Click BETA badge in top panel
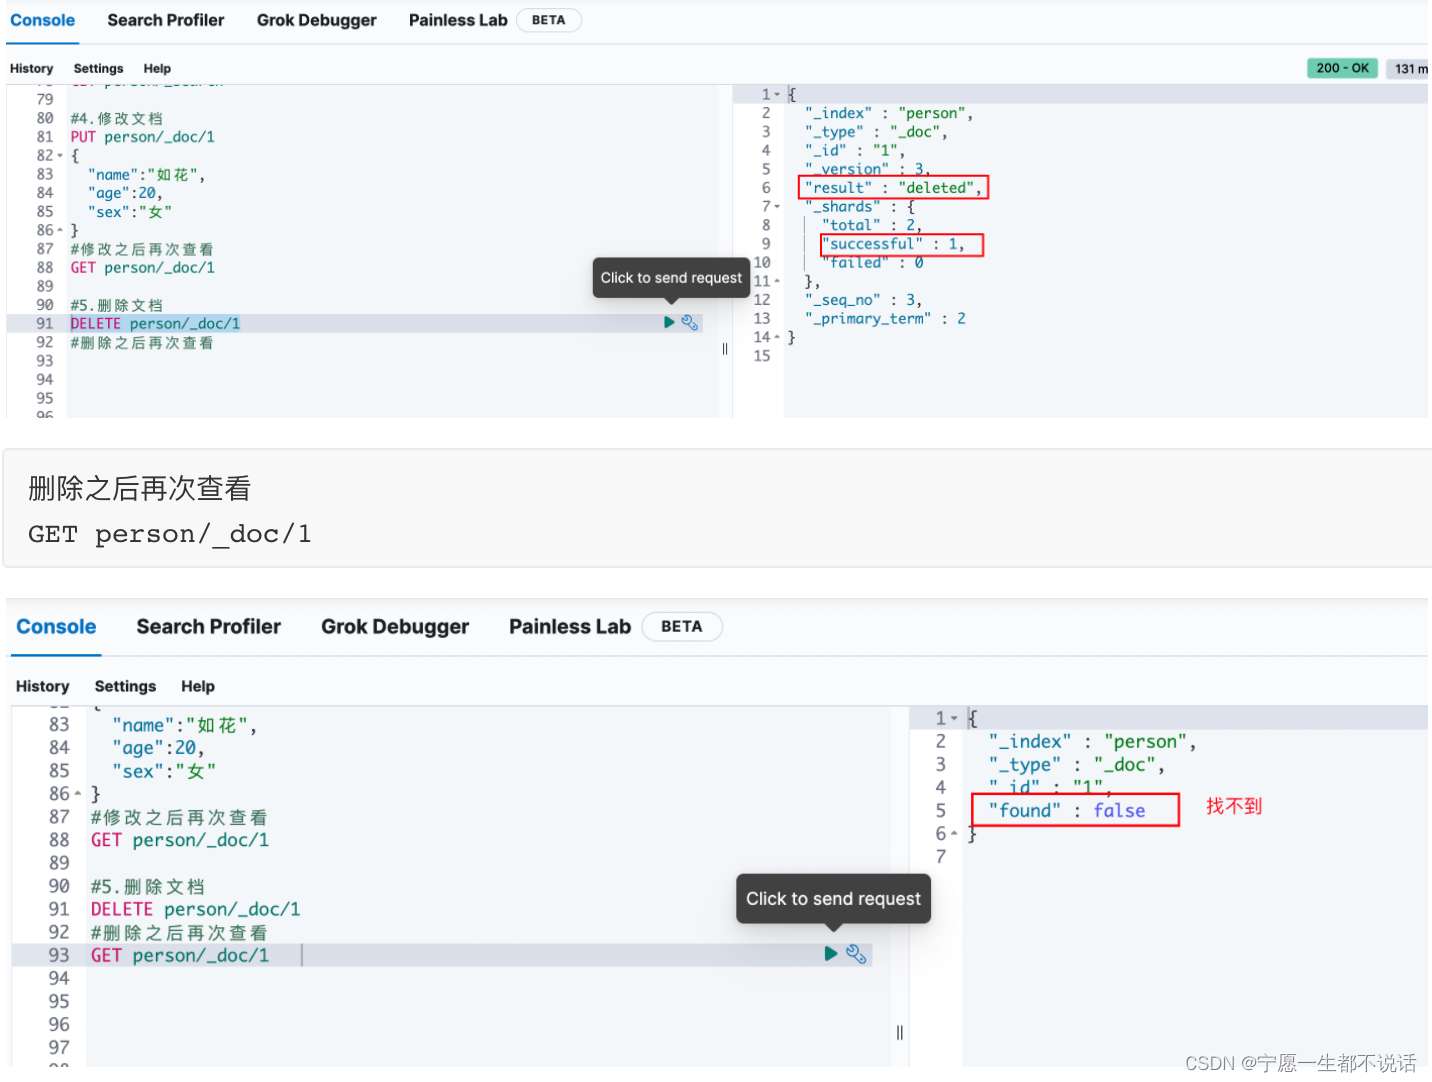 click(x=548, y=20)
